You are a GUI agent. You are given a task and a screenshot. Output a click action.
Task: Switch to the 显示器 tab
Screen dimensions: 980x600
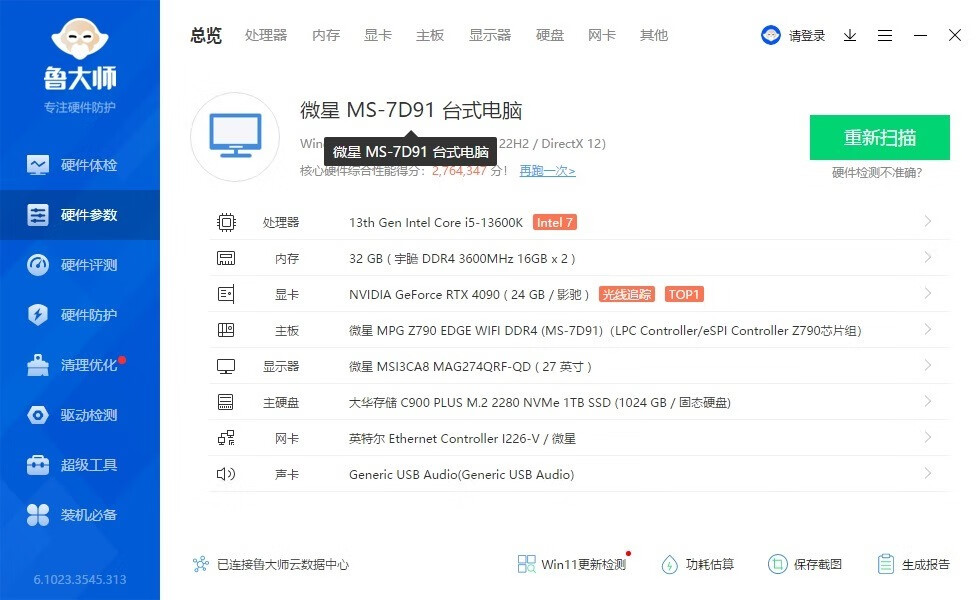coord(490,36)
